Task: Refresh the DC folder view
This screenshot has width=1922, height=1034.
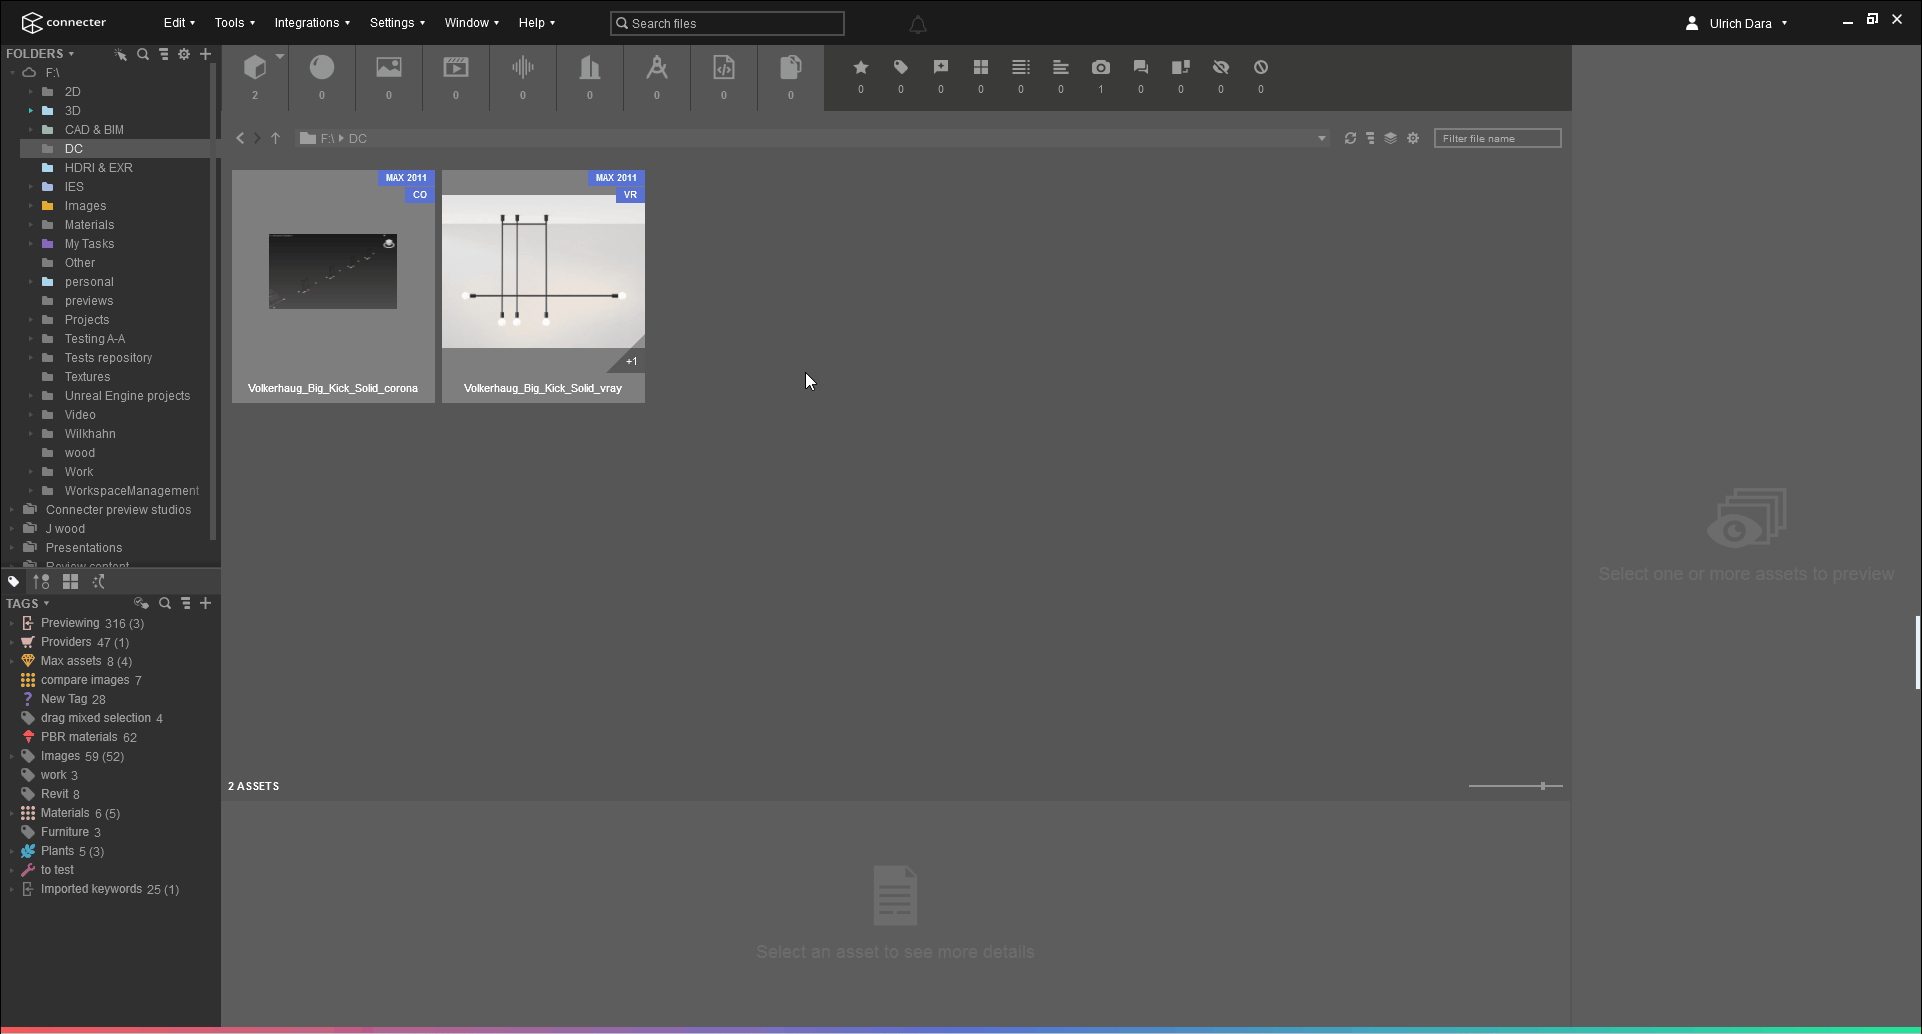Action: [1349, 138]
